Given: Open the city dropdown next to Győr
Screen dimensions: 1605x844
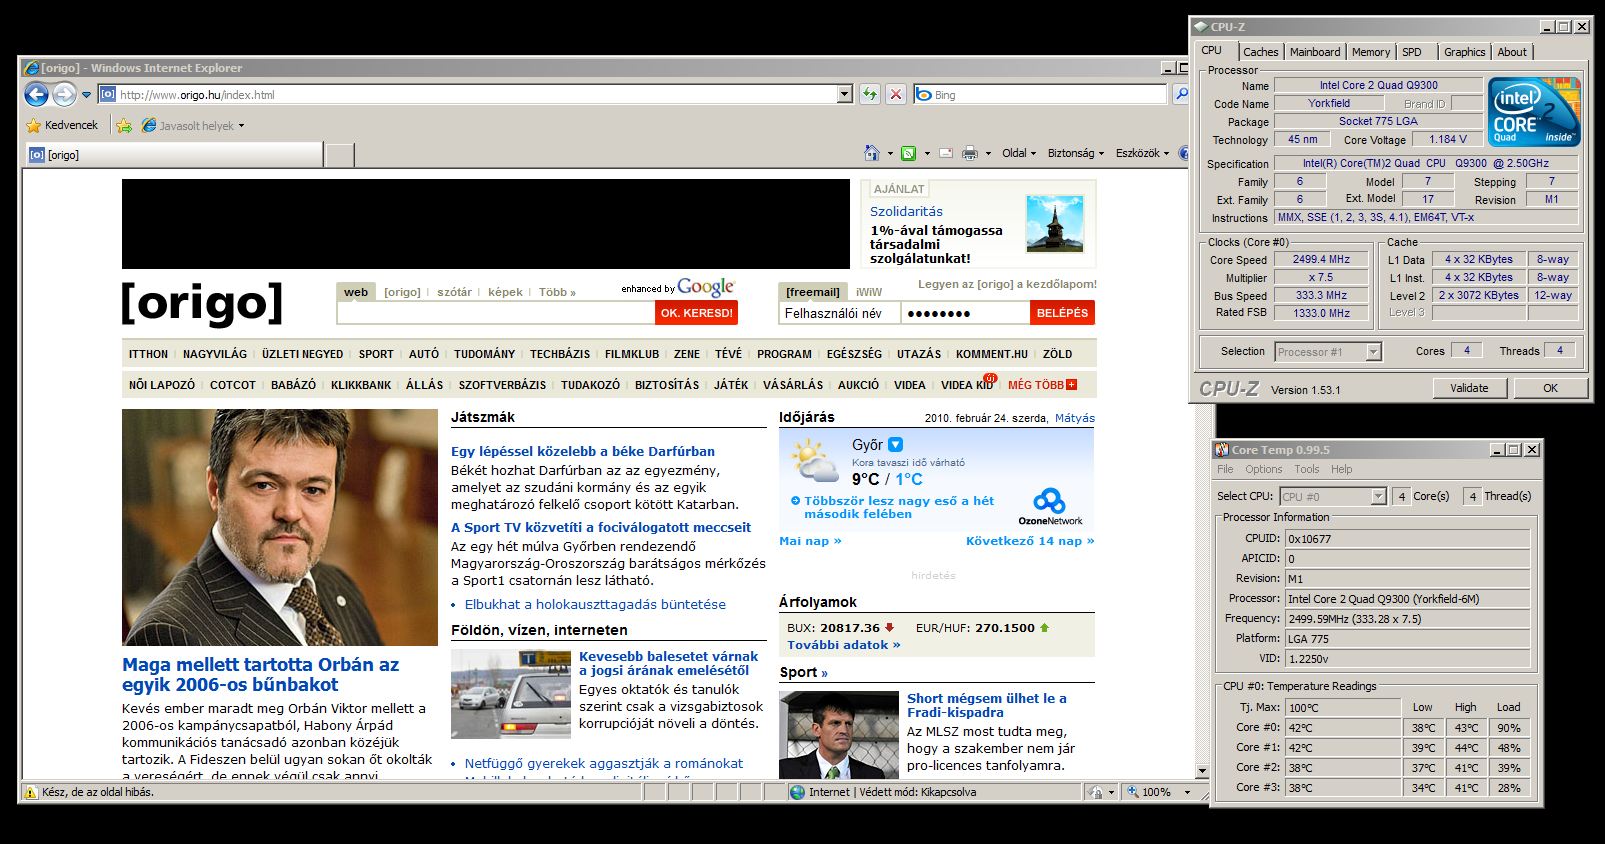Looking at the screenshot, I should tap(896, 444).
